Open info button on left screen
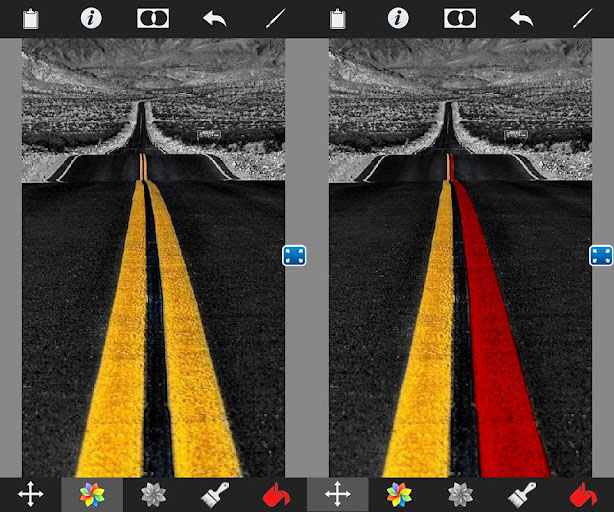Image resolution: width=614 pixels, height=512 pixels. click(91, 18)
